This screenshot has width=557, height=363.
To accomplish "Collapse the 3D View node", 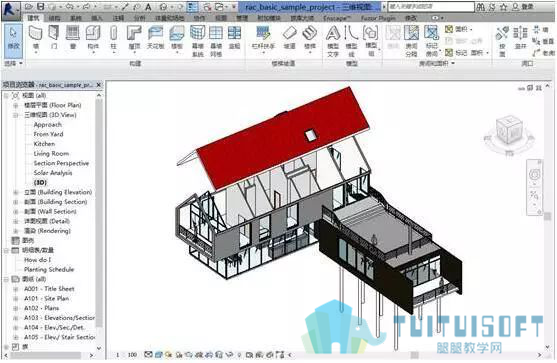I will (16, 115).
